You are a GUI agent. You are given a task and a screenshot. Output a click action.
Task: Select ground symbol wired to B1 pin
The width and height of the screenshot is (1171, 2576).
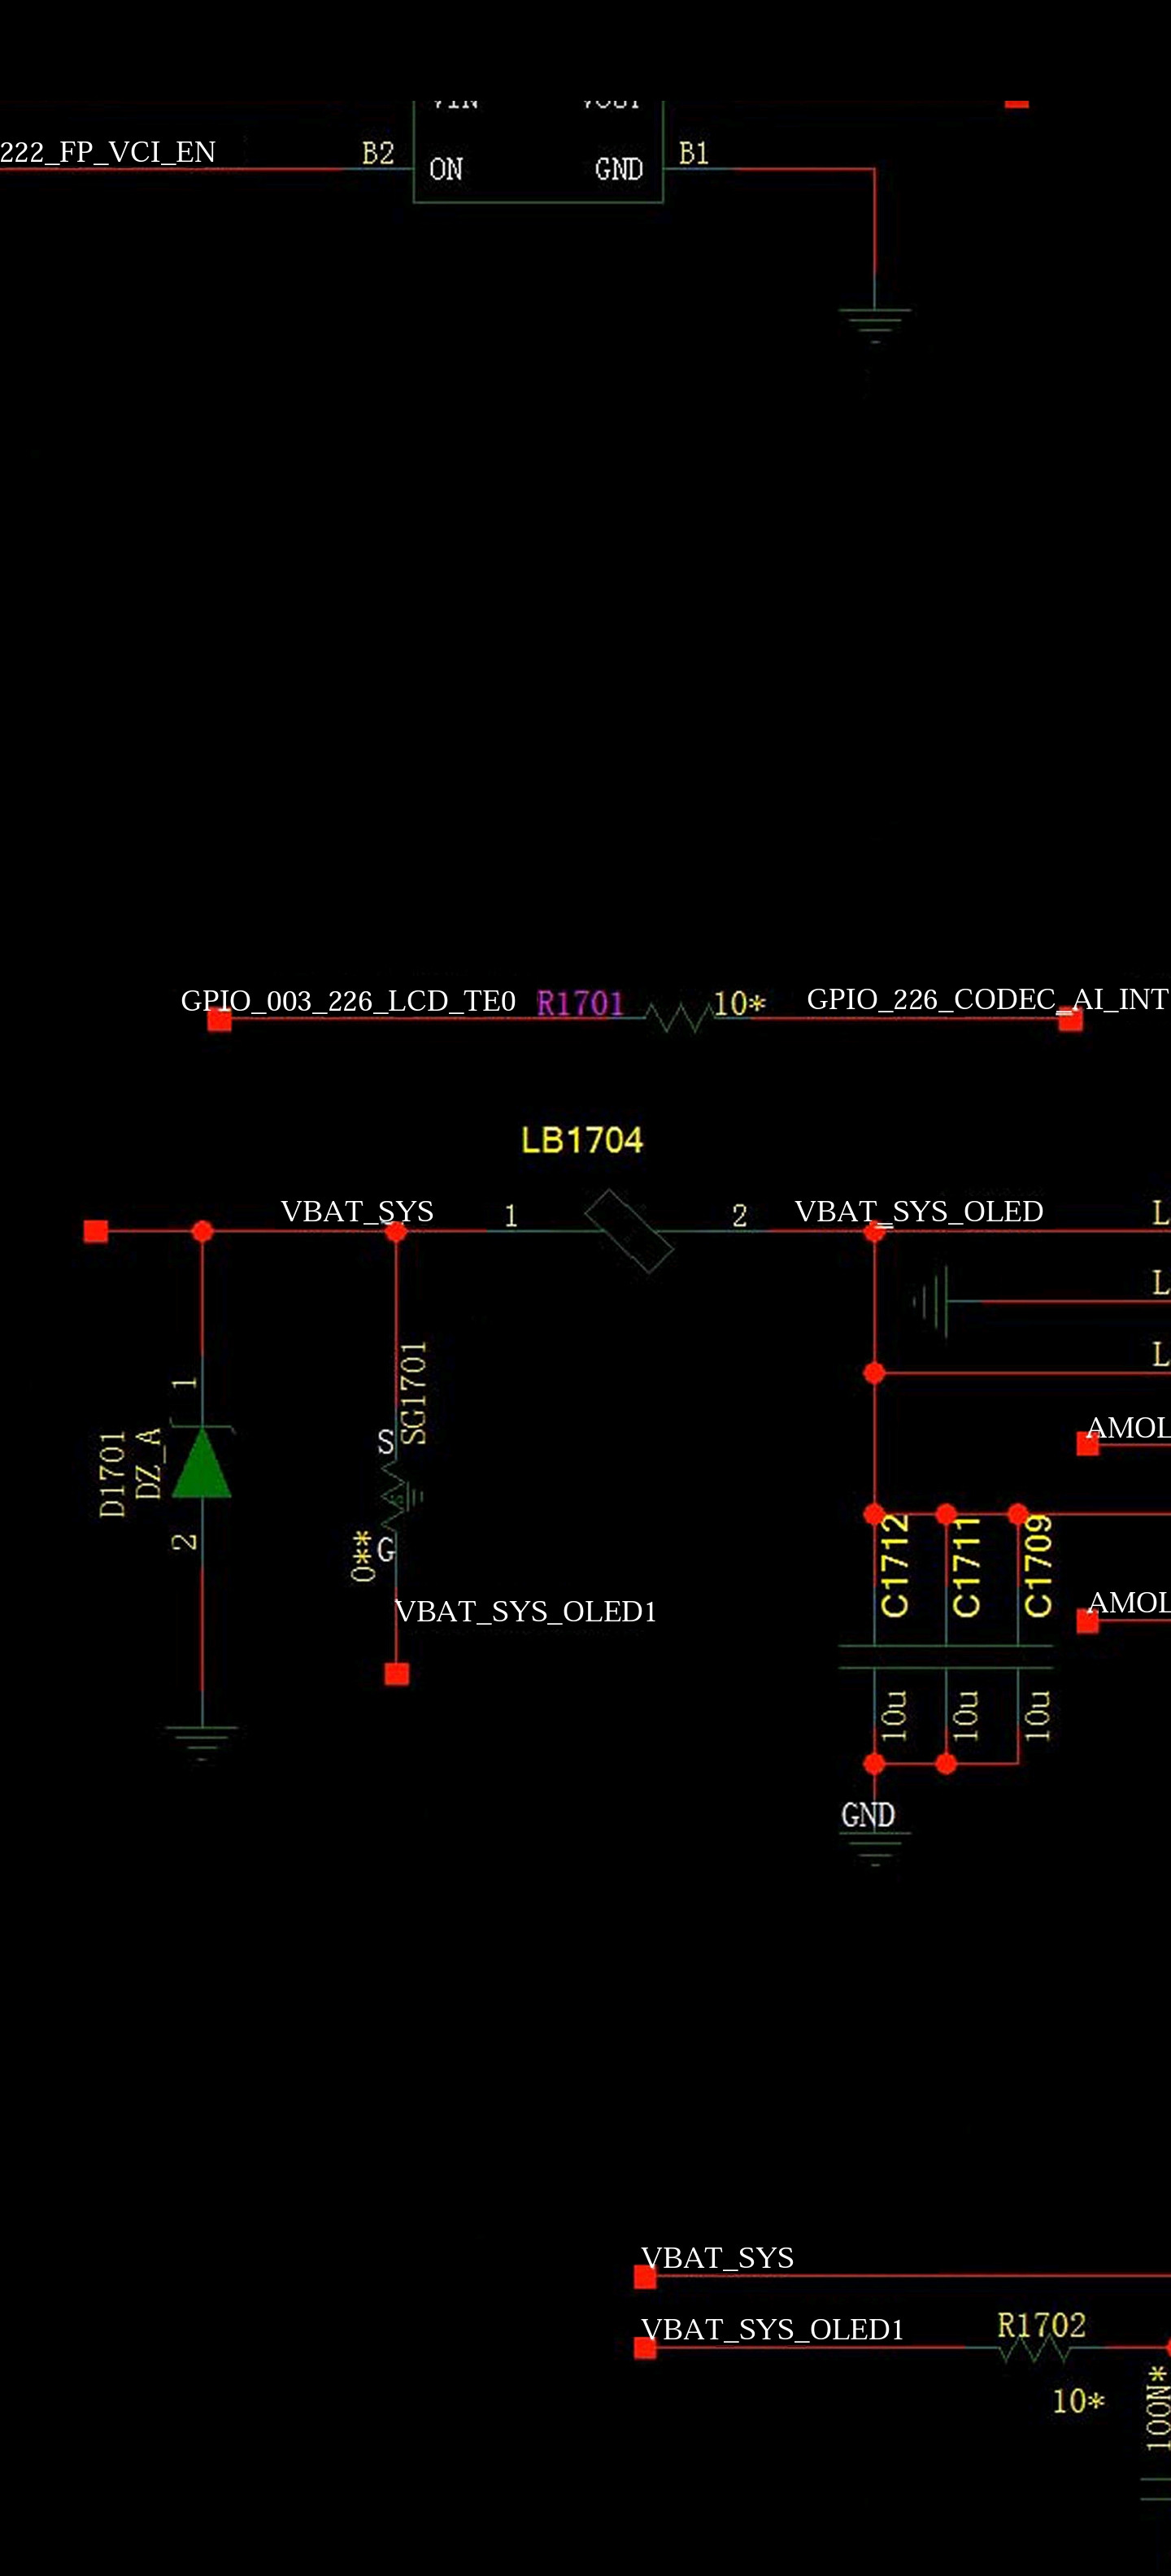875,326
